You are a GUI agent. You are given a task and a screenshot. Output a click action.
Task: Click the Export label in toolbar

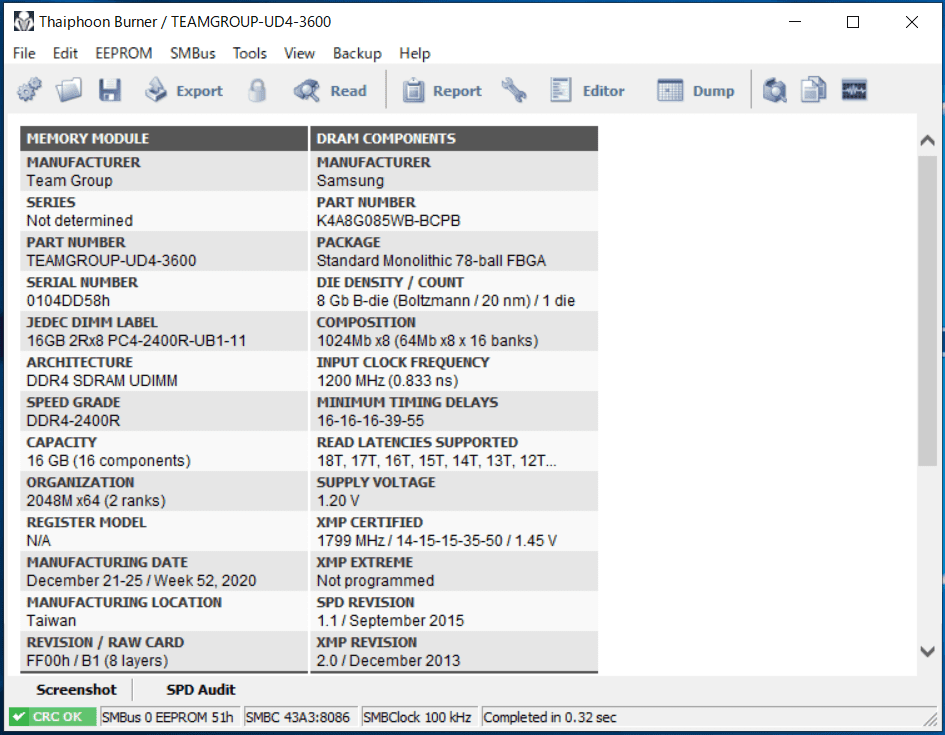199,91
